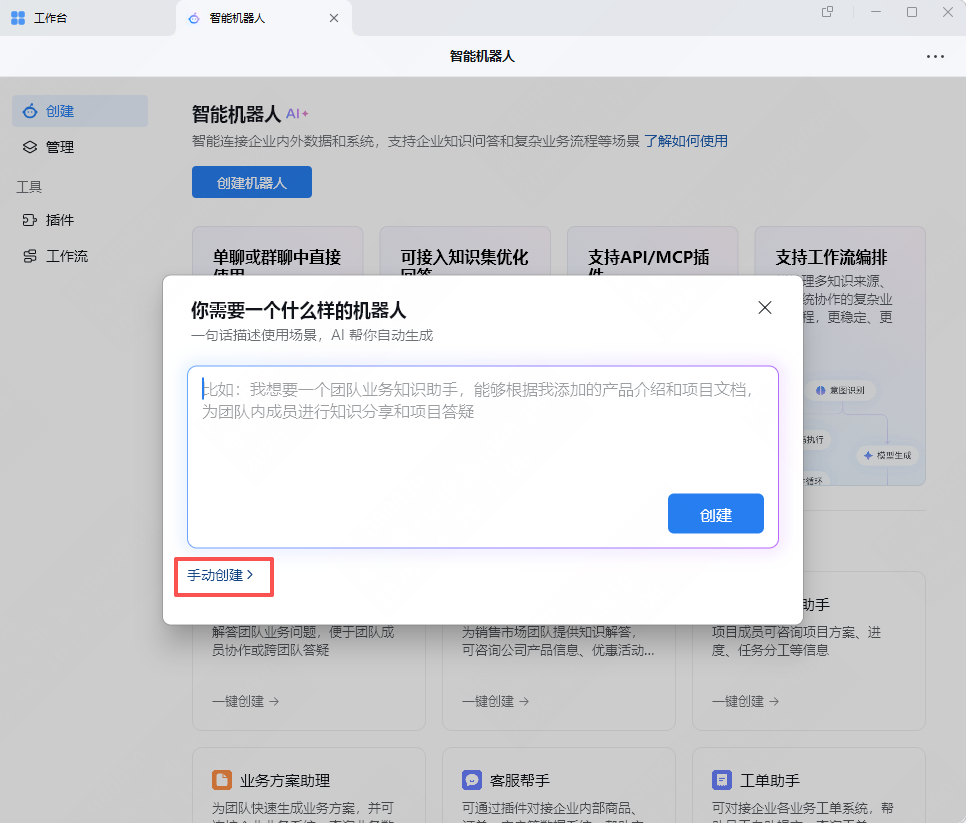966x823 pixels.
Task: Click 一键创建 under 项目成员可咨询 card
Action: tap(745, 701)
